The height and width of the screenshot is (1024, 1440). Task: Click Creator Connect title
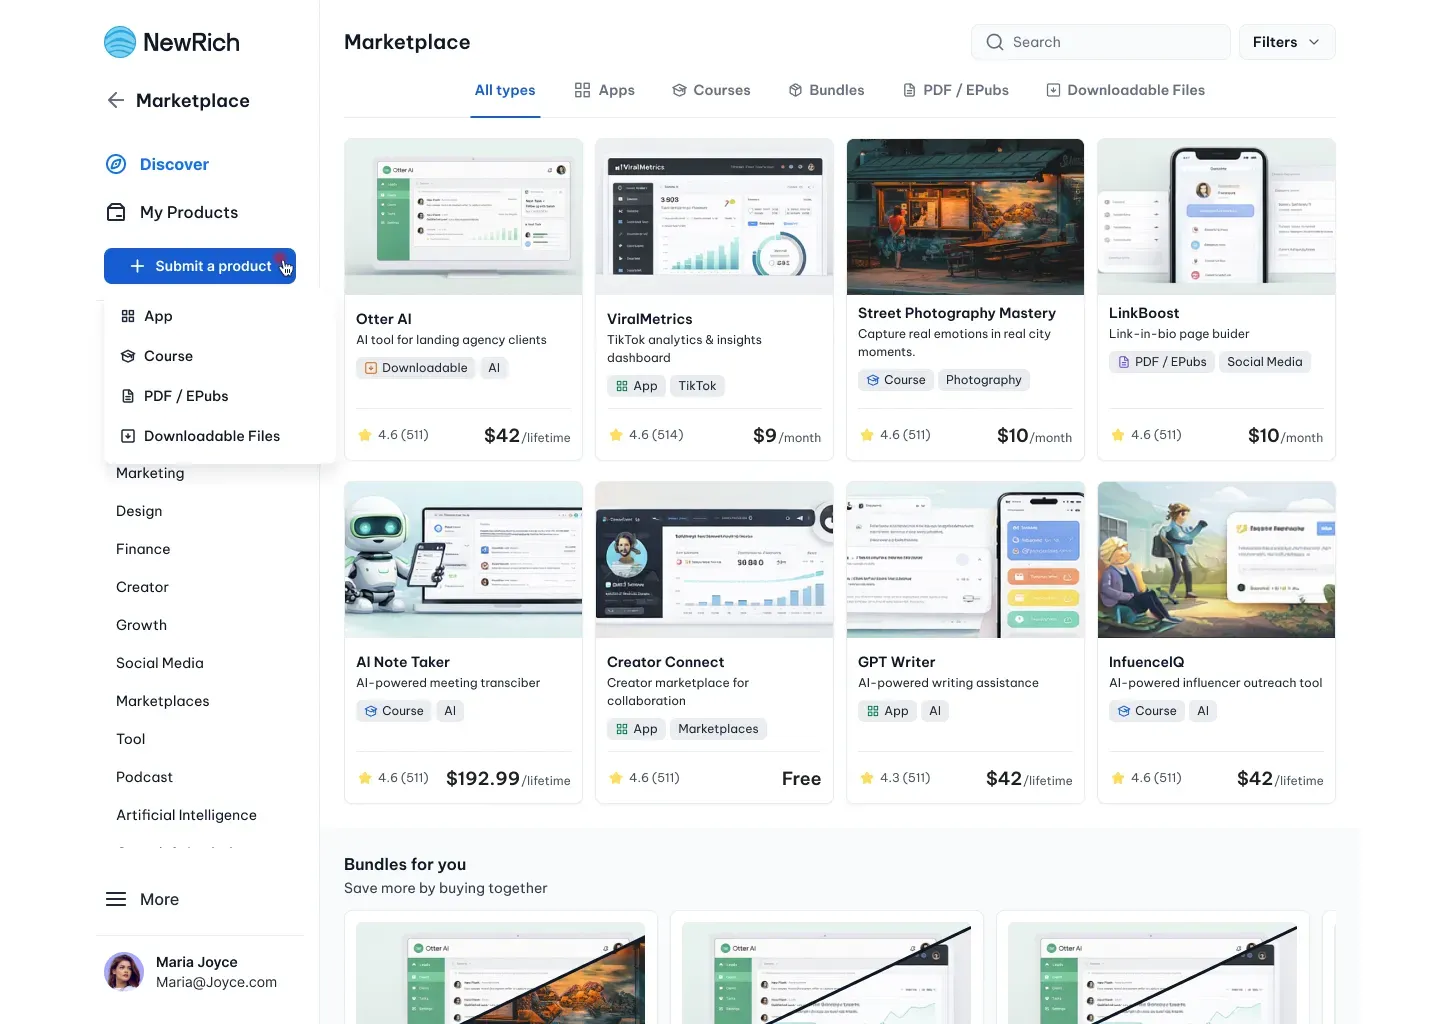pyautogui.click(x=665, y=662)
